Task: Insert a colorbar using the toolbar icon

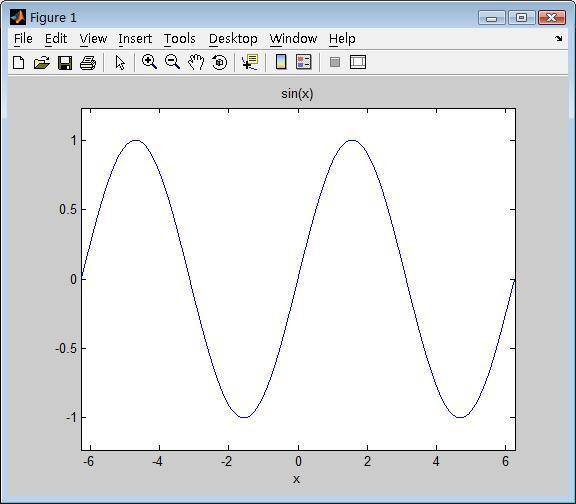Action: [x=281, y=62]
